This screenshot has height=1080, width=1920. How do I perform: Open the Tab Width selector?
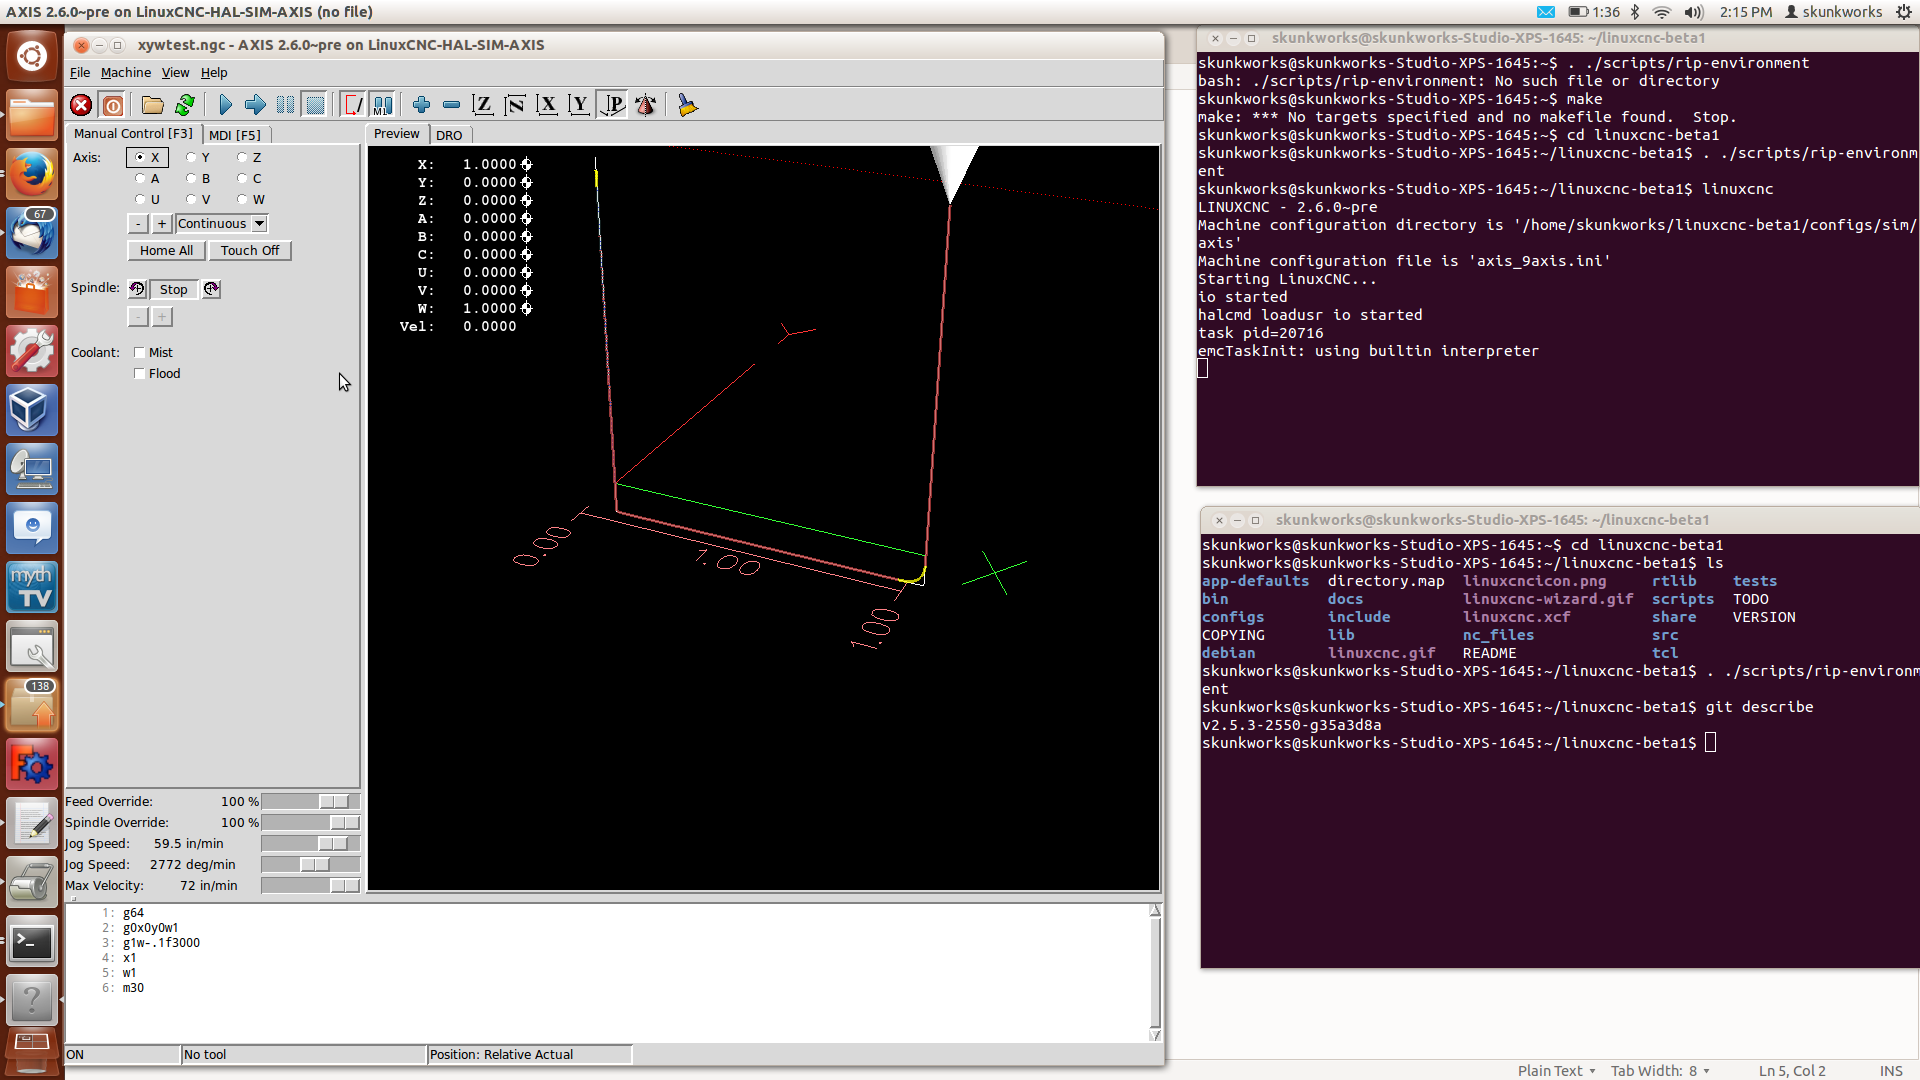pyautogui.click(x=1660, y=1070)
